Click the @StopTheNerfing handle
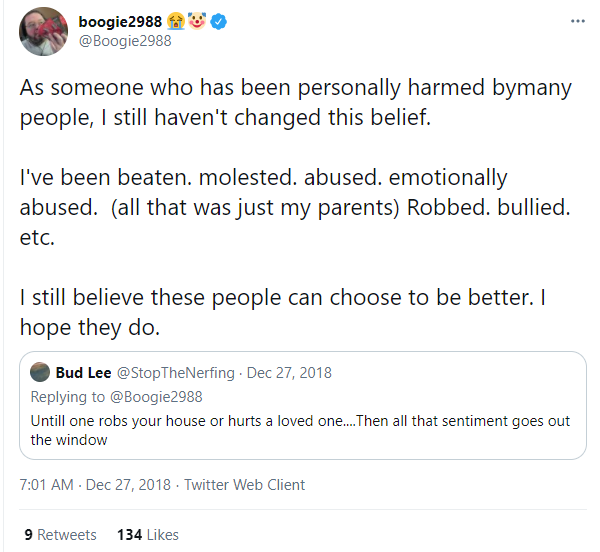Screen dimensions: 600x552 coord(176,373)
